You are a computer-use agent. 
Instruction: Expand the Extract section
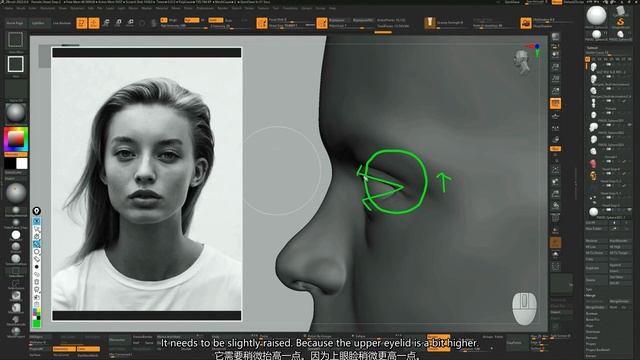tap(591, 356)
